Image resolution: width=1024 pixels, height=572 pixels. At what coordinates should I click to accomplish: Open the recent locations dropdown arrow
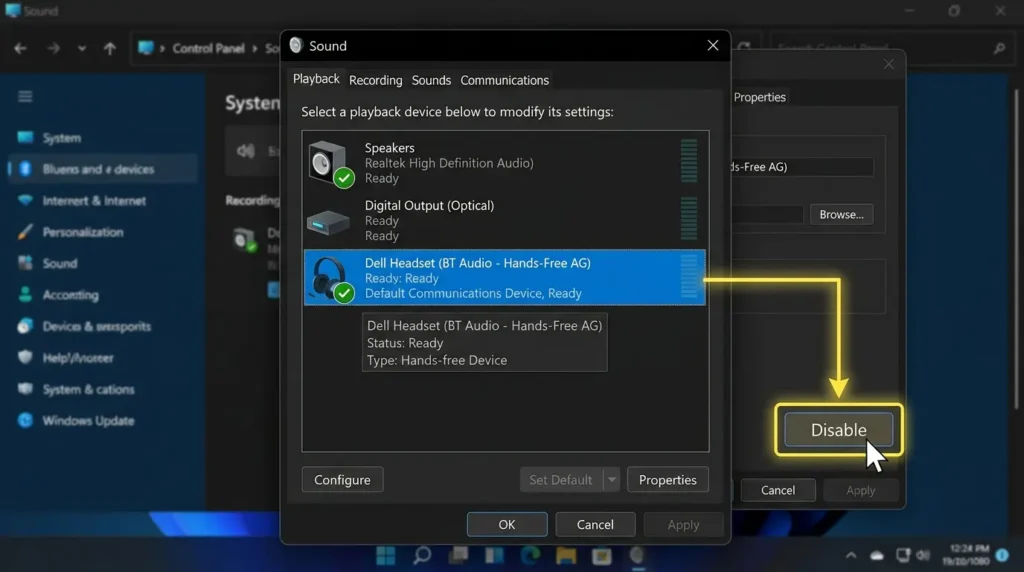[x=82, y=48]
